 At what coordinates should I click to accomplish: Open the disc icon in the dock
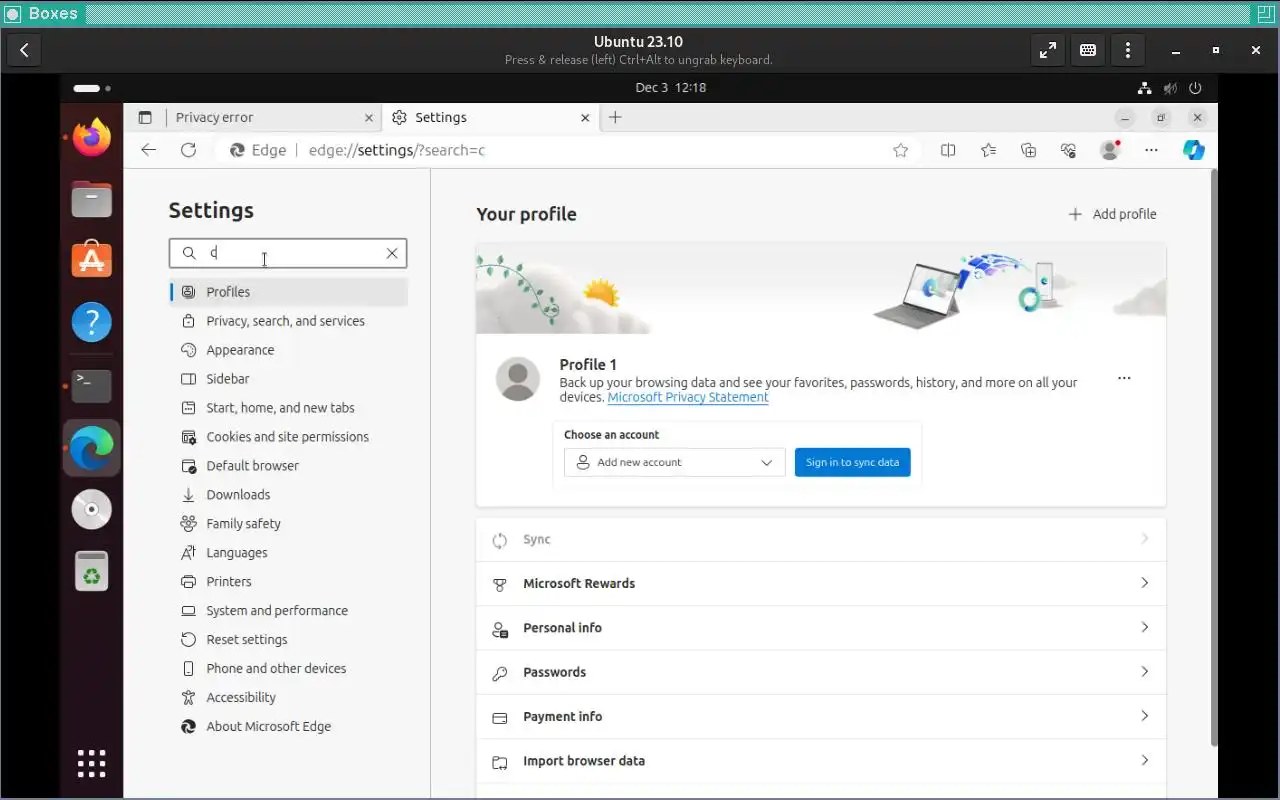pyautogui.click(x=91, y=509)
